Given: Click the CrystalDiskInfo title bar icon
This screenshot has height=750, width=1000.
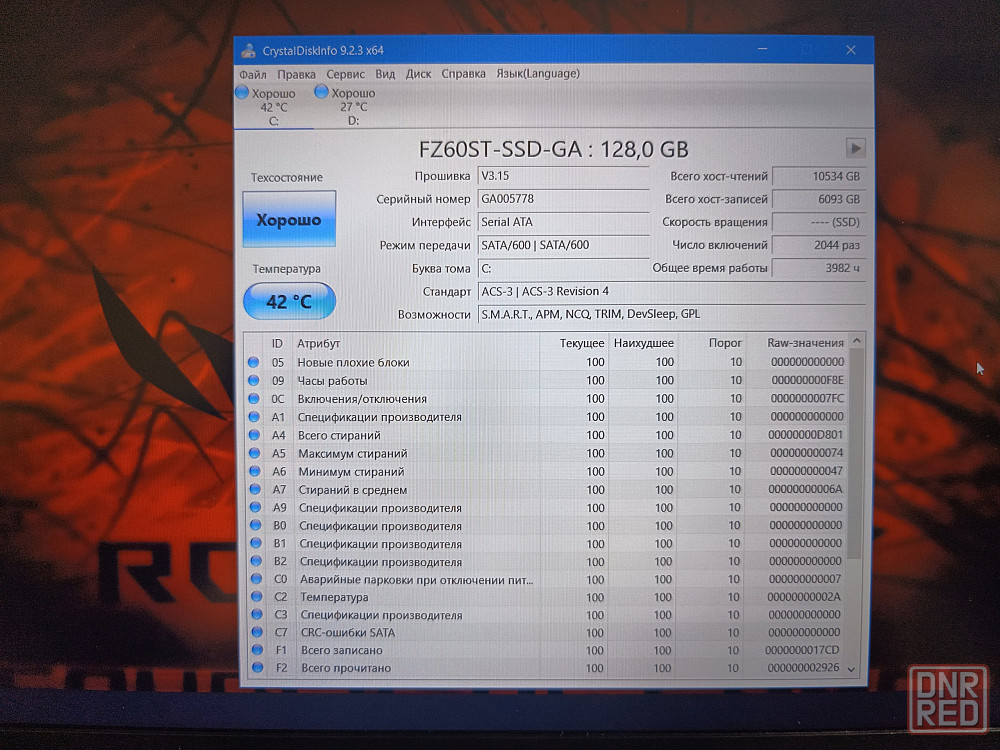Looking at the screenshot, I should coord(248,51).
